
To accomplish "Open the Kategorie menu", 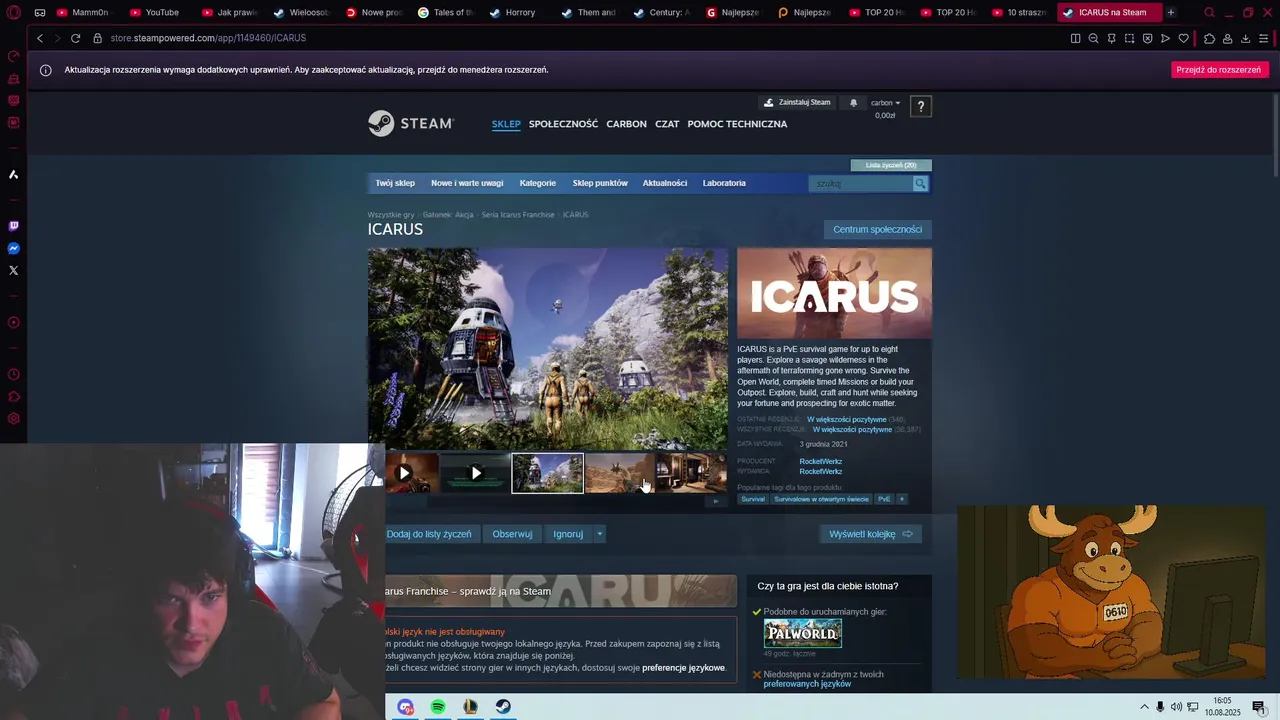I will click(538, 183).
